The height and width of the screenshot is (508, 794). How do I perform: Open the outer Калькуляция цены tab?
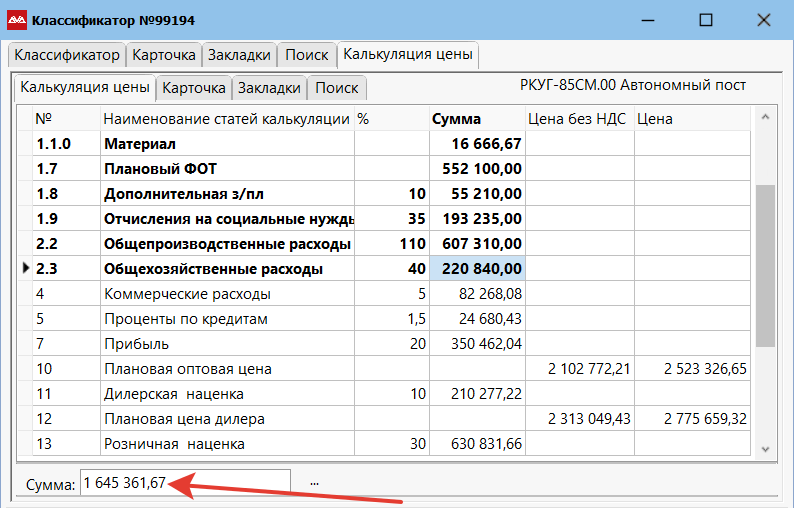click(x=407, y=54)
